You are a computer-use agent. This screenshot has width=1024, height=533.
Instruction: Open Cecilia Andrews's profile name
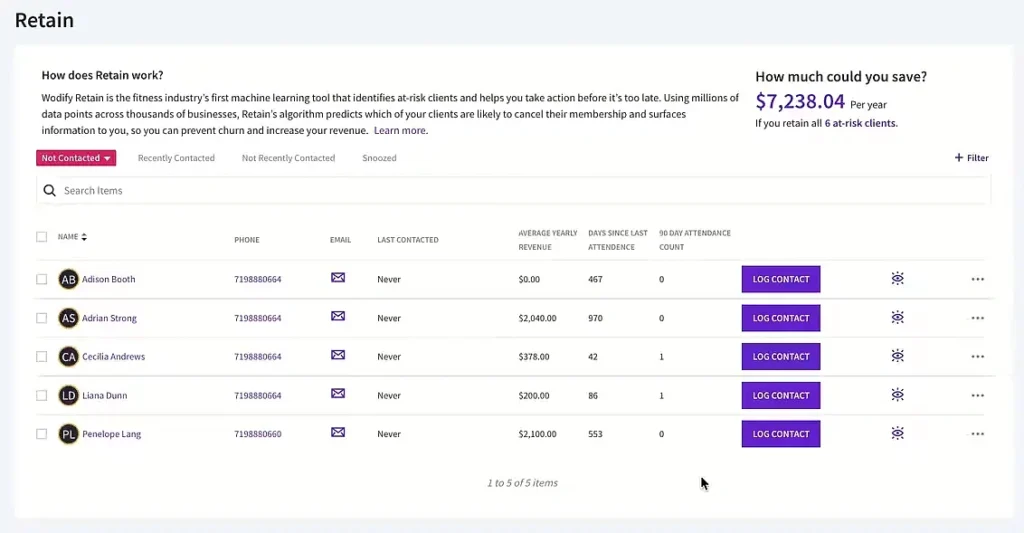[x=114, y=357]
